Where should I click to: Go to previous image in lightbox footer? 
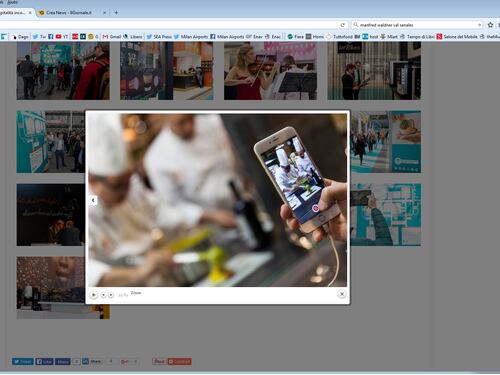[x=103, y=295]
